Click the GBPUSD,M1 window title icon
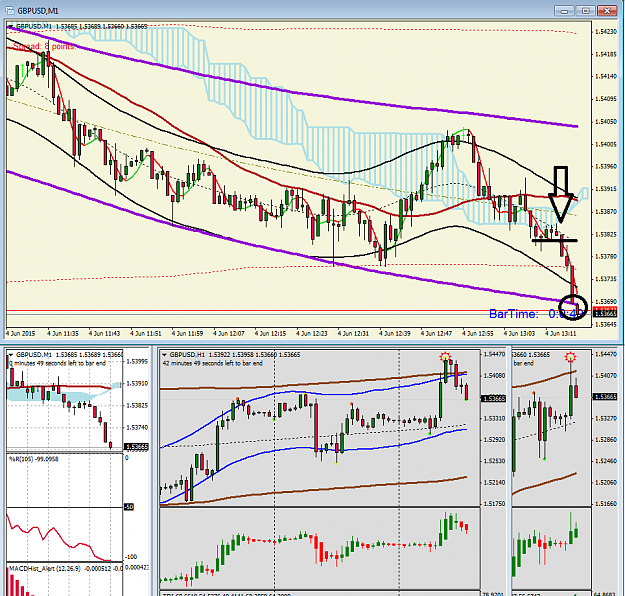This screenshot has width=625, height=596. [x=10, y=10]
